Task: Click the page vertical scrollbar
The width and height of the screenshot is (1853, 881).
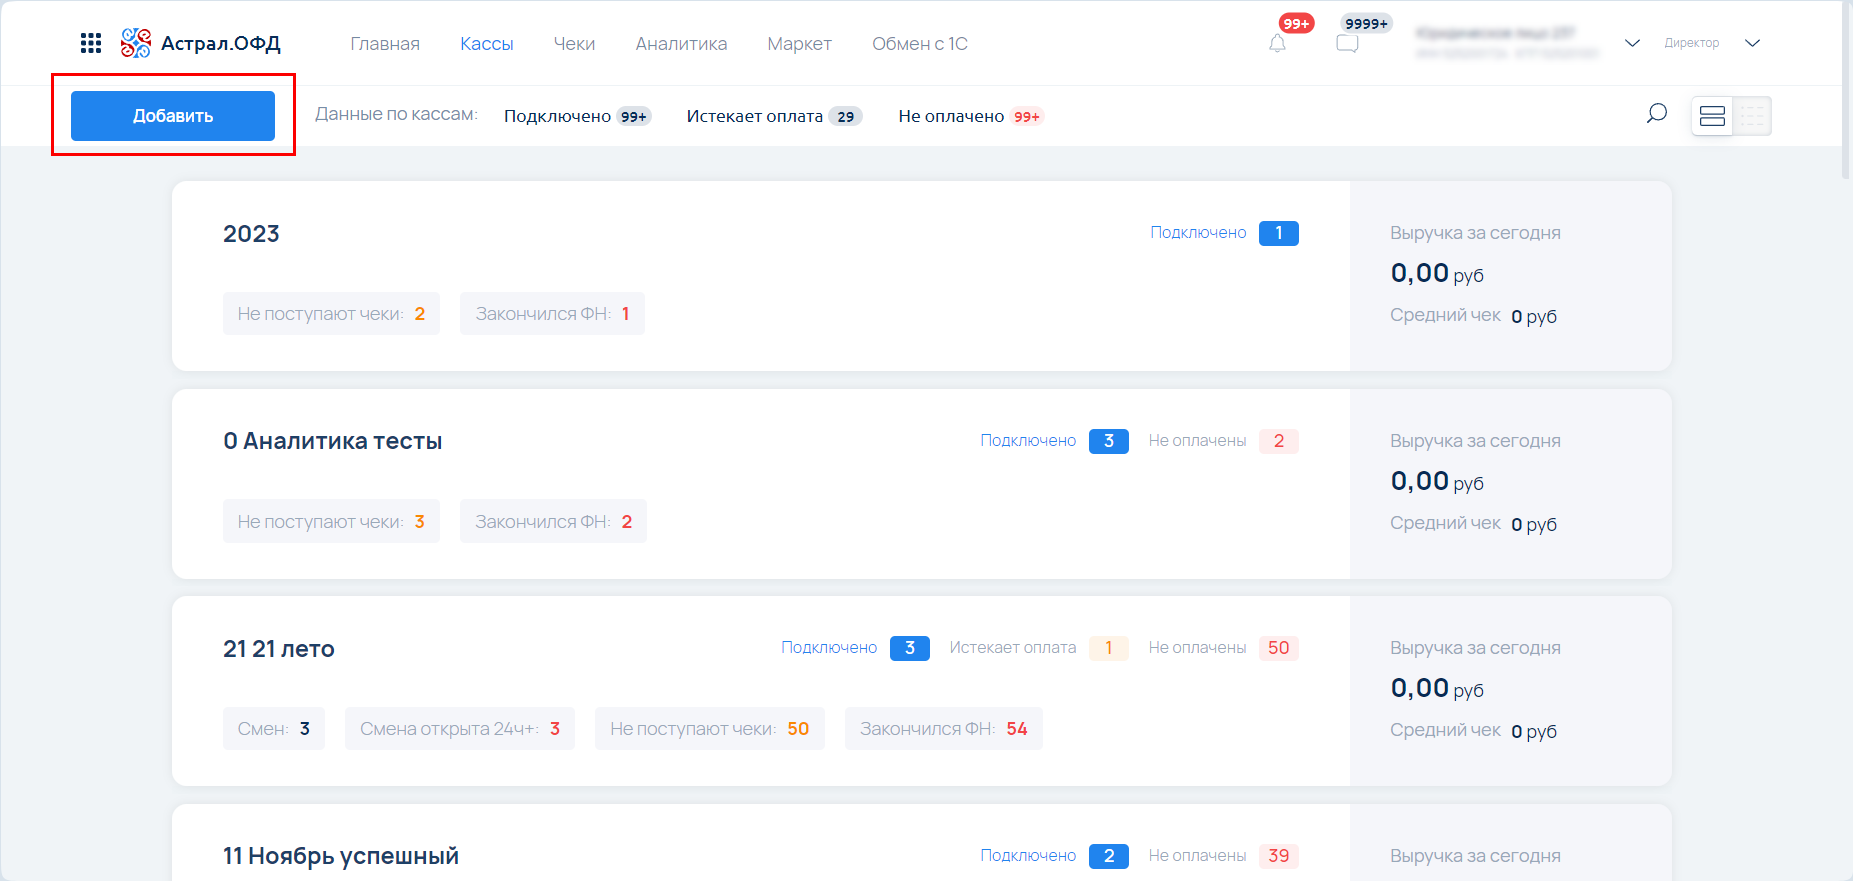Action: click(x=1846, y=90)
